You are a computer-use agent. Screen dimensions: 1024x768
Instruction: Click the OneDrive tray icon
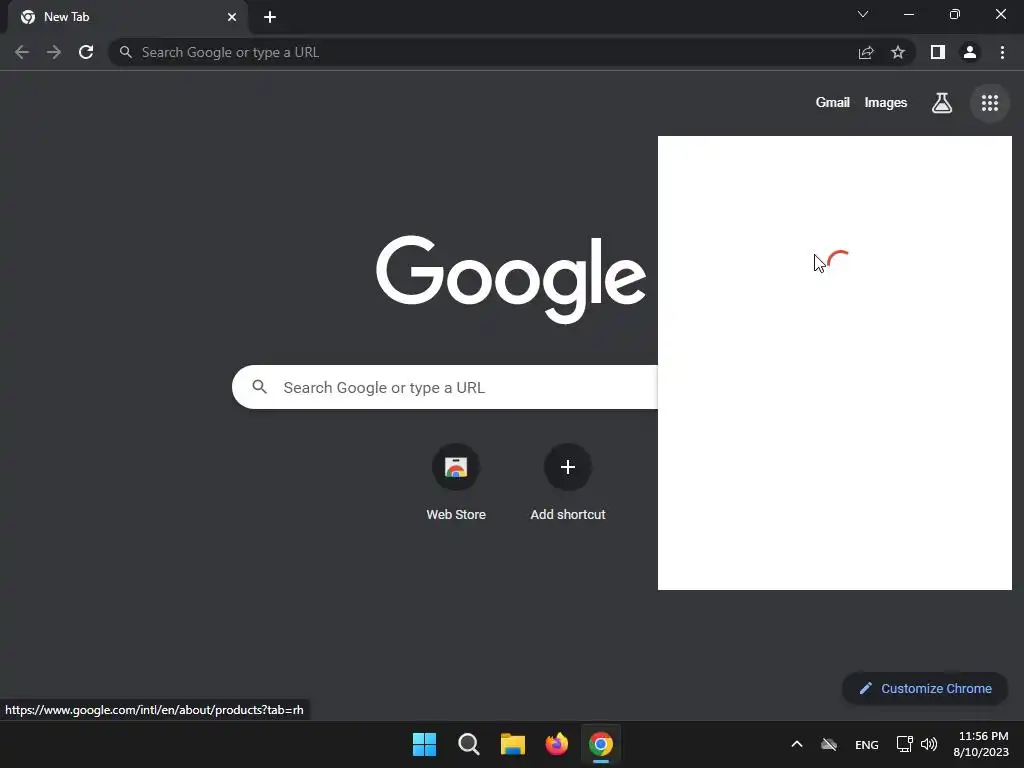coord(829,744)
